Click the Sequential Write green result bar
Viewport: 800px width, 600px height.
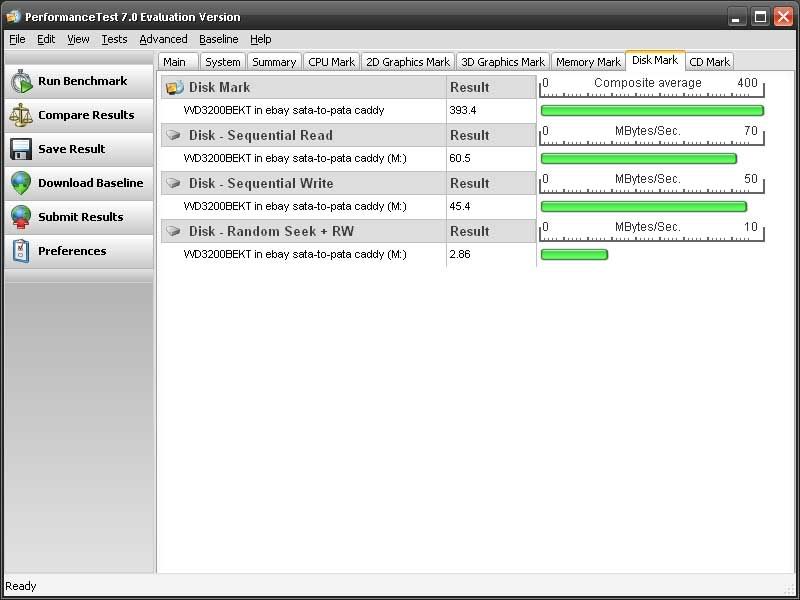pos(644,206)
